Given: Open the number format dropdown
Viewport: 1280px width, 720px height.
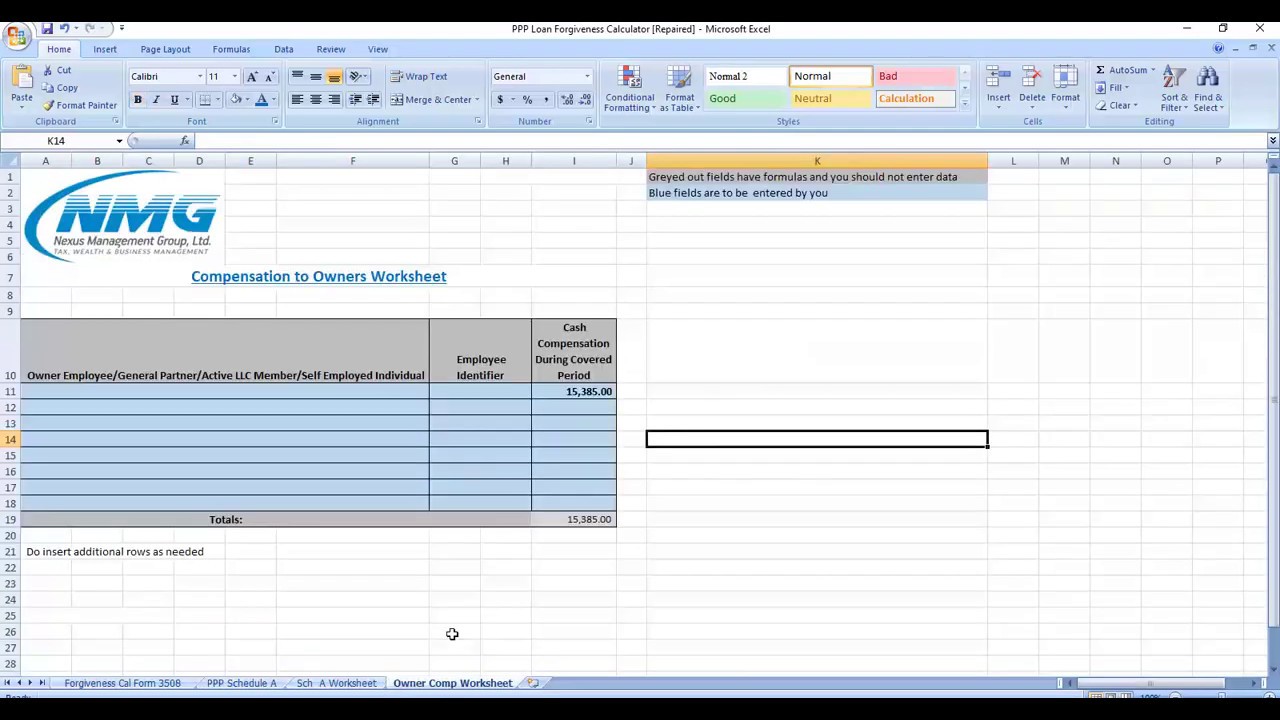Looking at the screenshot, I should [587, 77].
